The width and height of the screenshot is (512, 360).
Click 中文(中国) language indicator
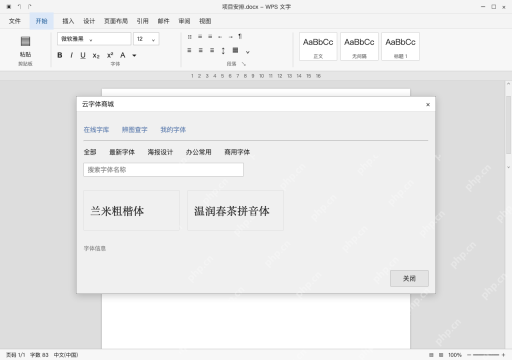pyautogui.click(x=66, y=355)
